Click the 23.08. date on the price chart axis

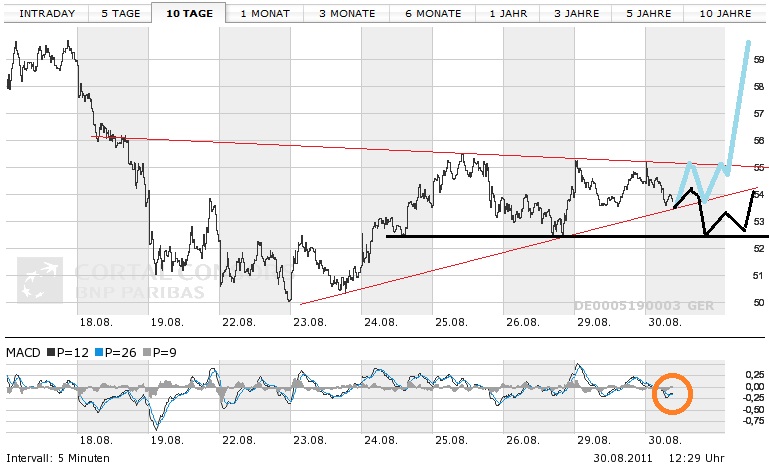[x=310, y=322]
